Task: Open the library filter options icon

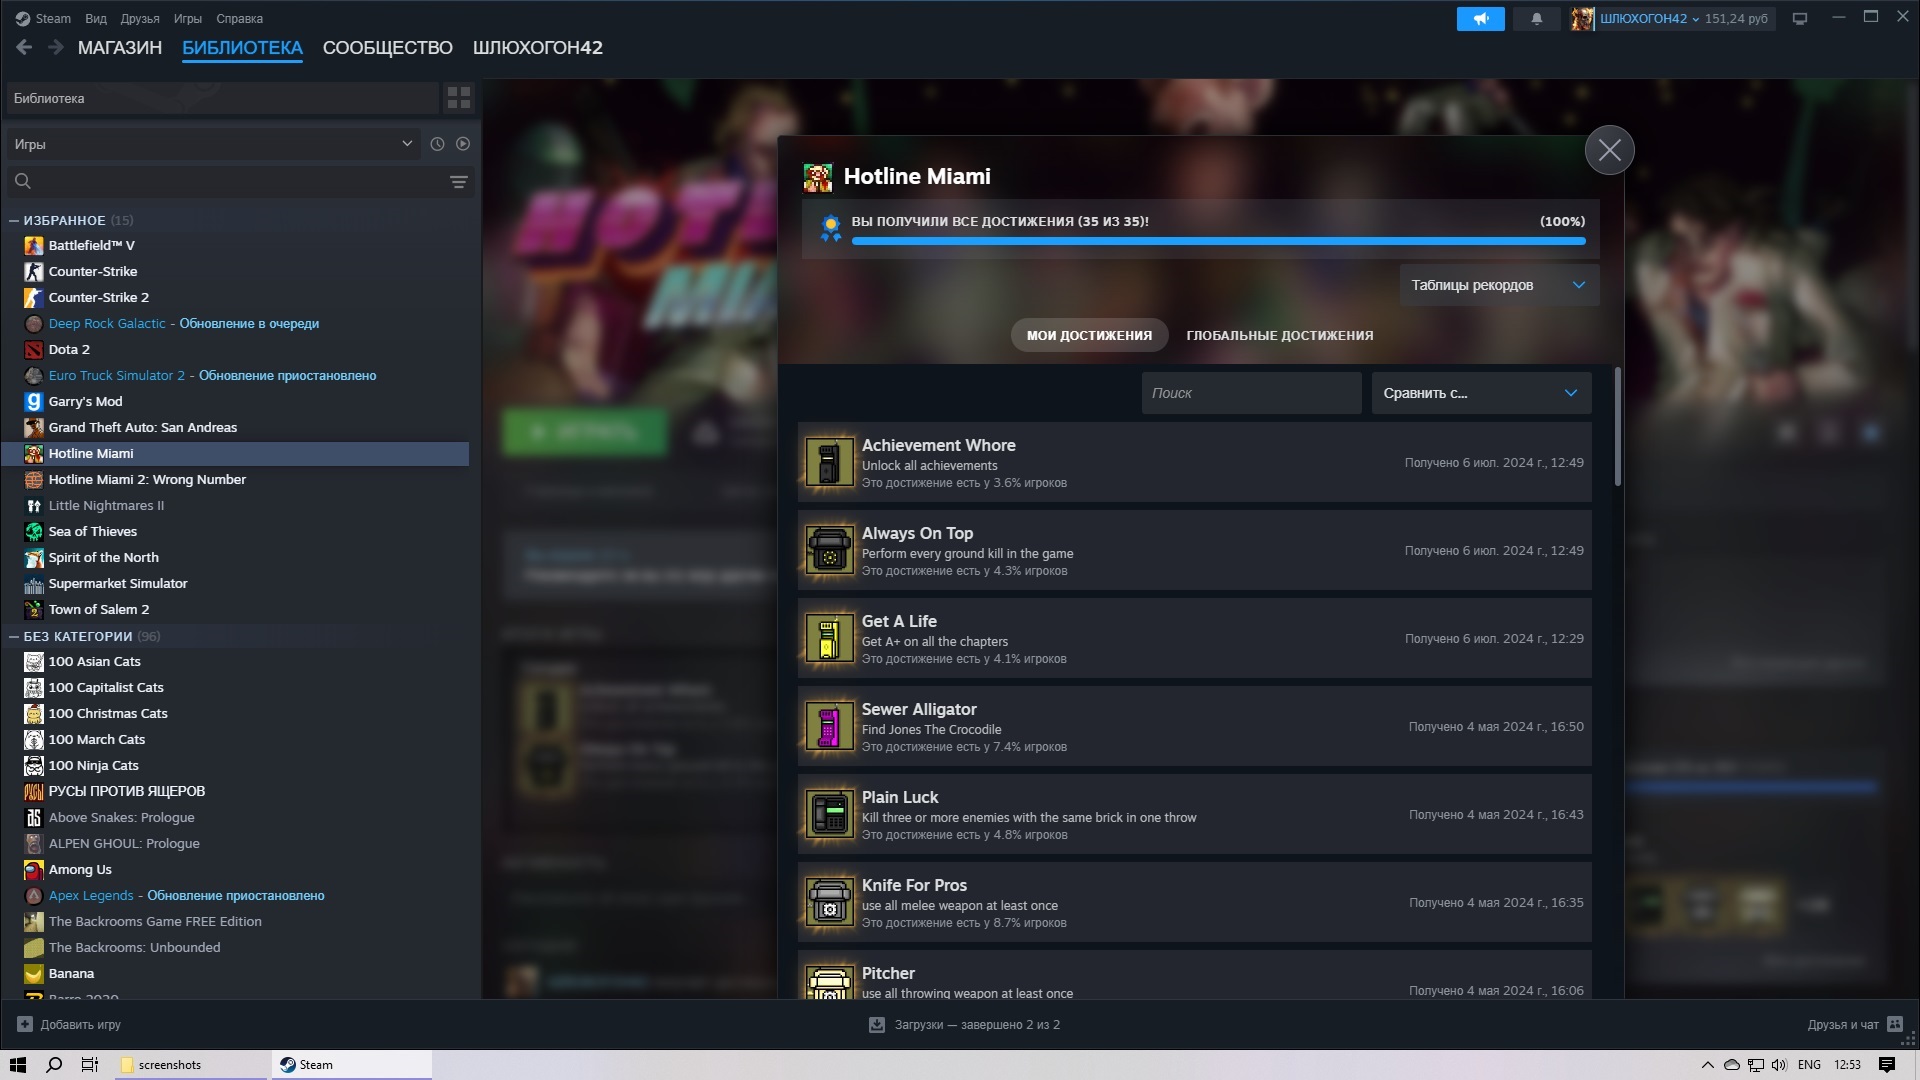Action: [x=459, y=181]
